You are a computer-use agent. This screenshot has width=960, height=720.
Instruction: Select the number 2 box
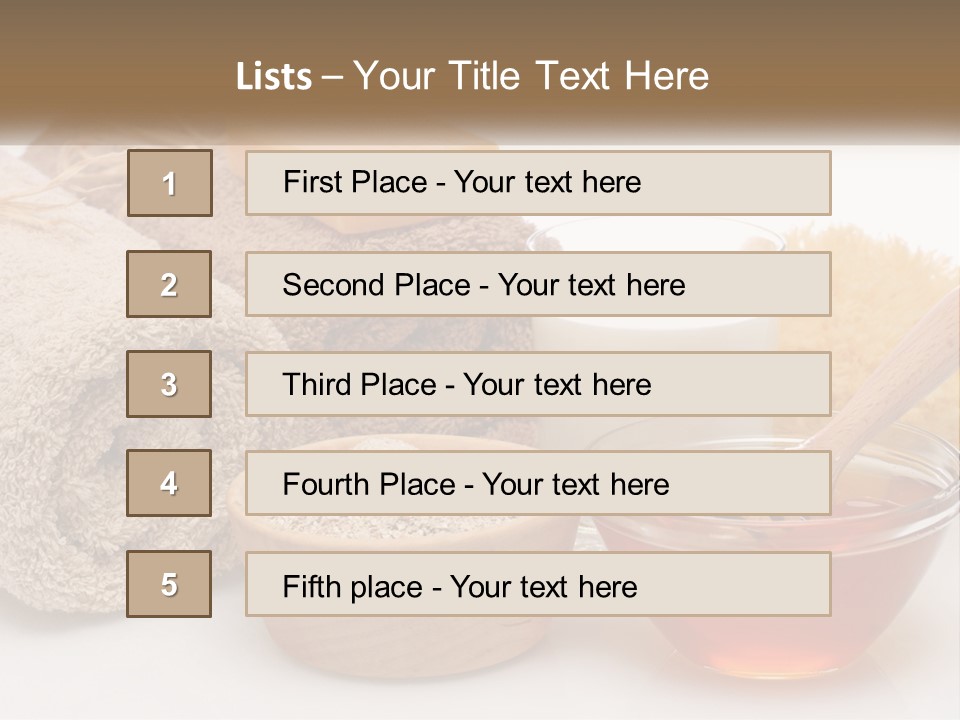click(169, 284)
